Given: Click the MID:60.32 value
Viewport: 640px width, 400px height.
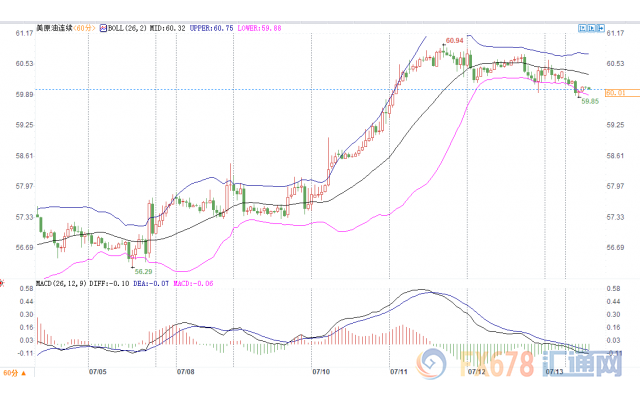Looking at the screenshot, I should (167, 28).
